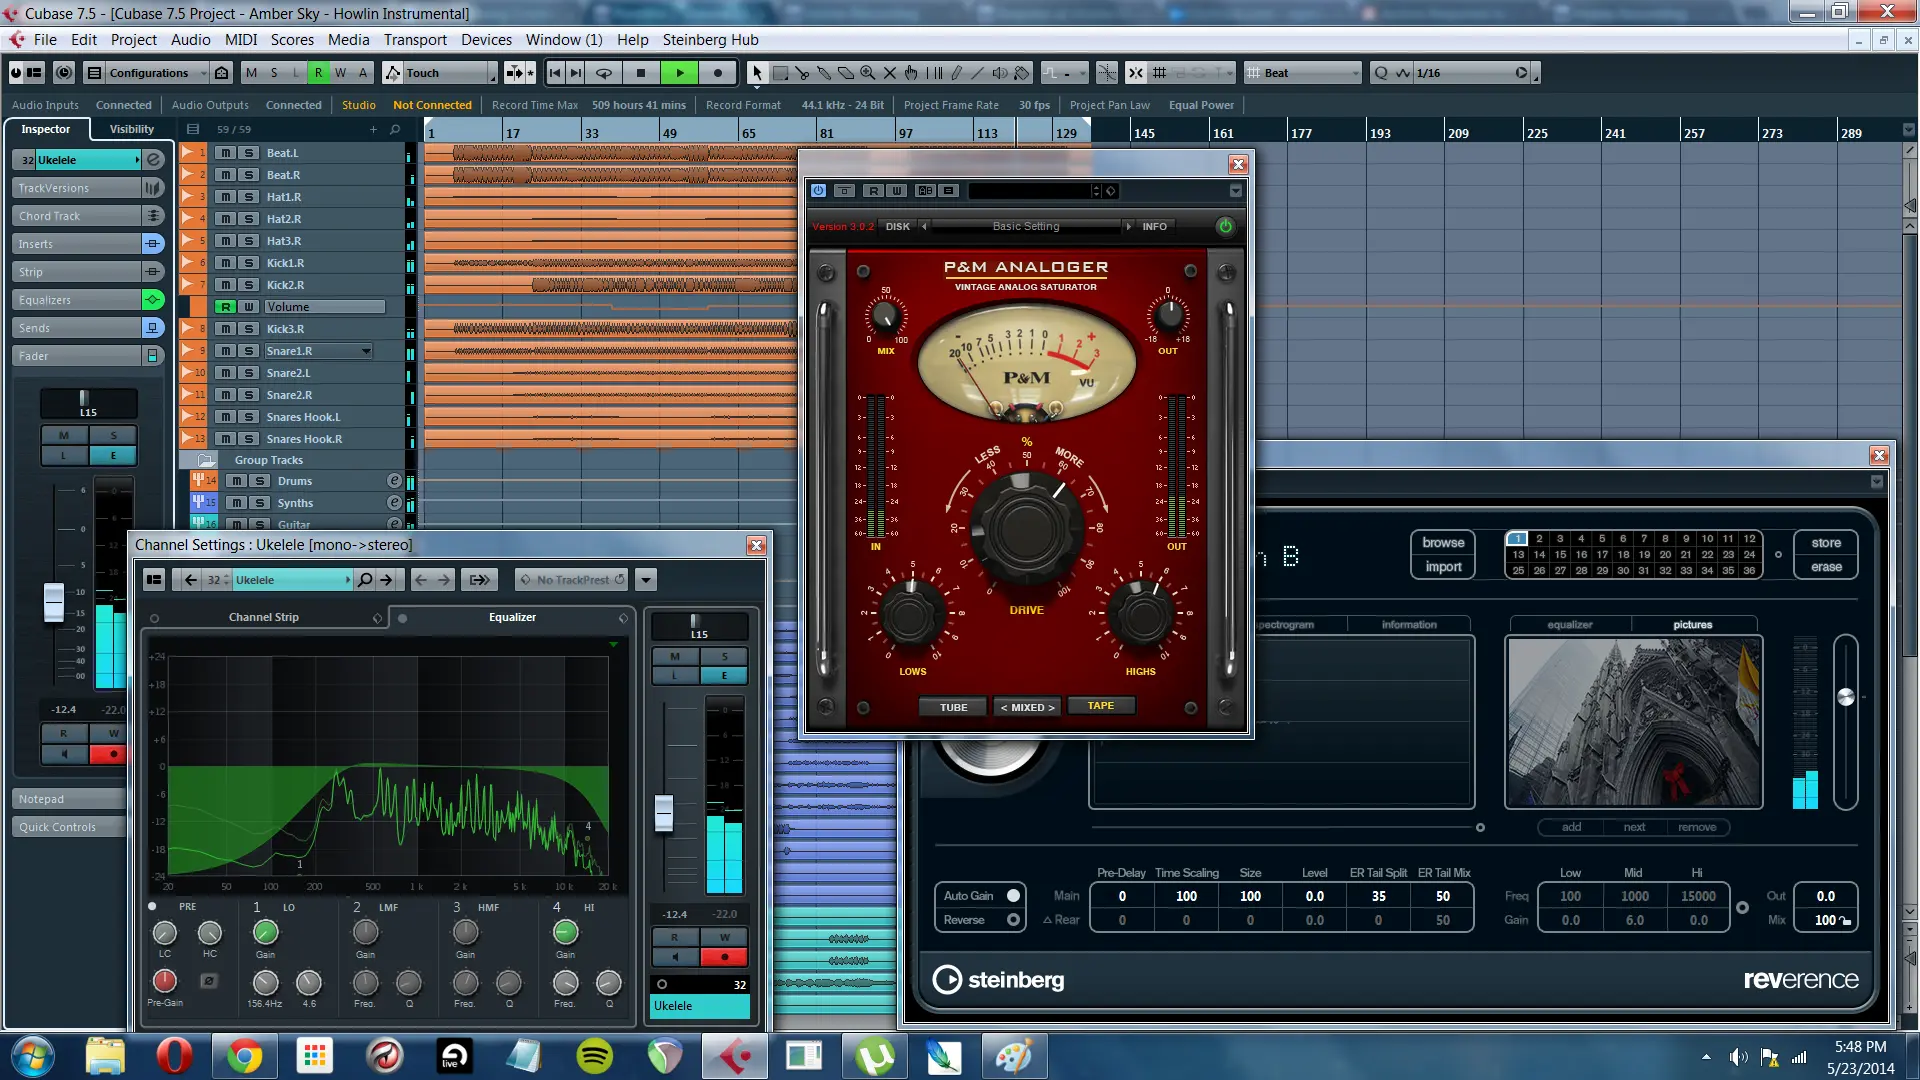Switch to the equalizer tab in REVerence
The image size is (1920, 1080).
point(1569,625)
